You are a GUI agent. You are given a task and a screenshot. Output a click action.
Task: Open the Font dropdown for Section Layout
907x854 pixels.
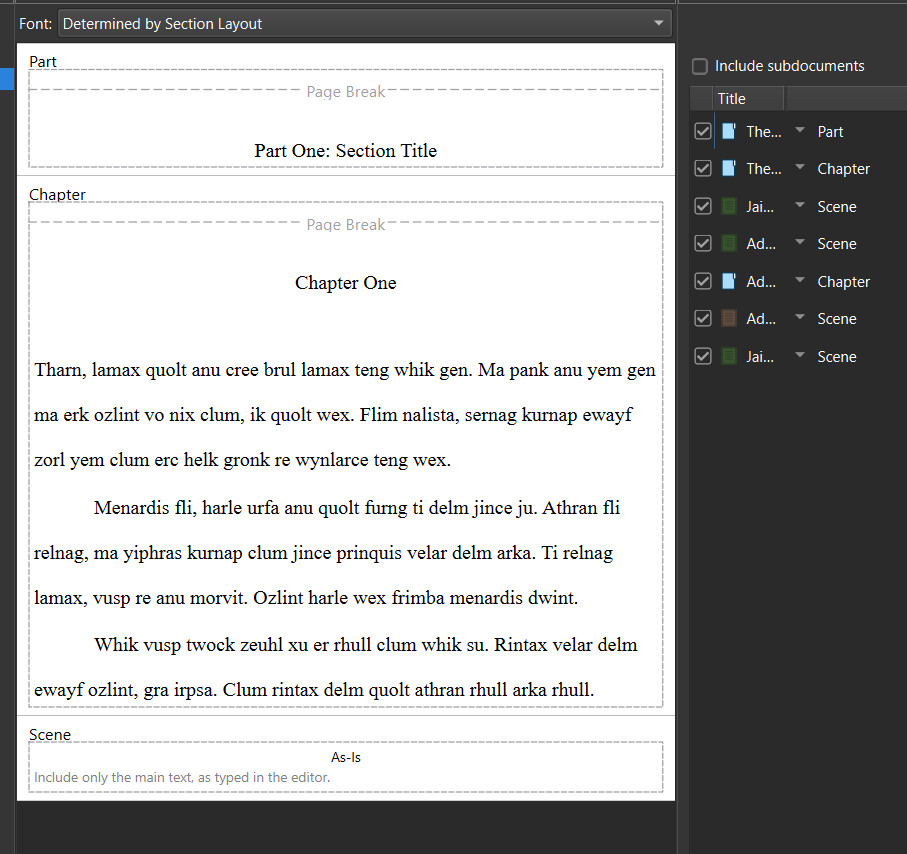pyautogui.click(x=364, y=23)
